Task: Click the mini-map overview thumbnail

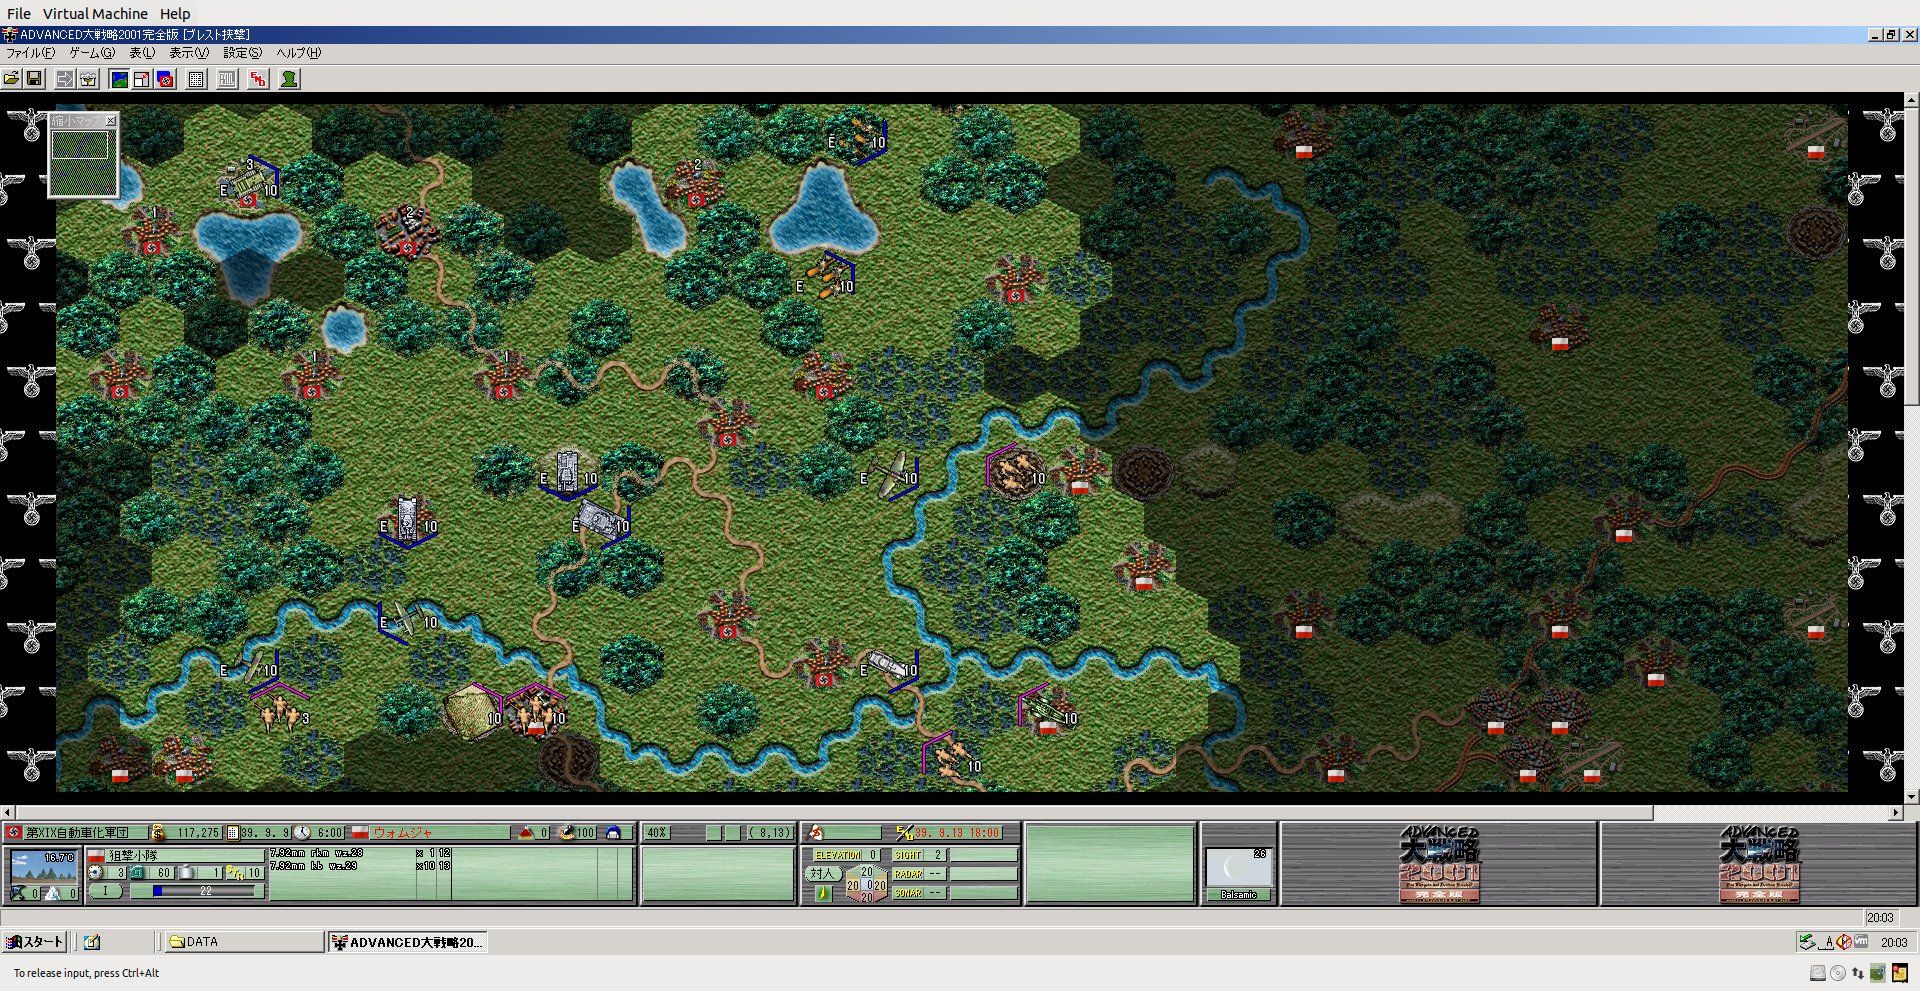Action: tap(84, 162)
